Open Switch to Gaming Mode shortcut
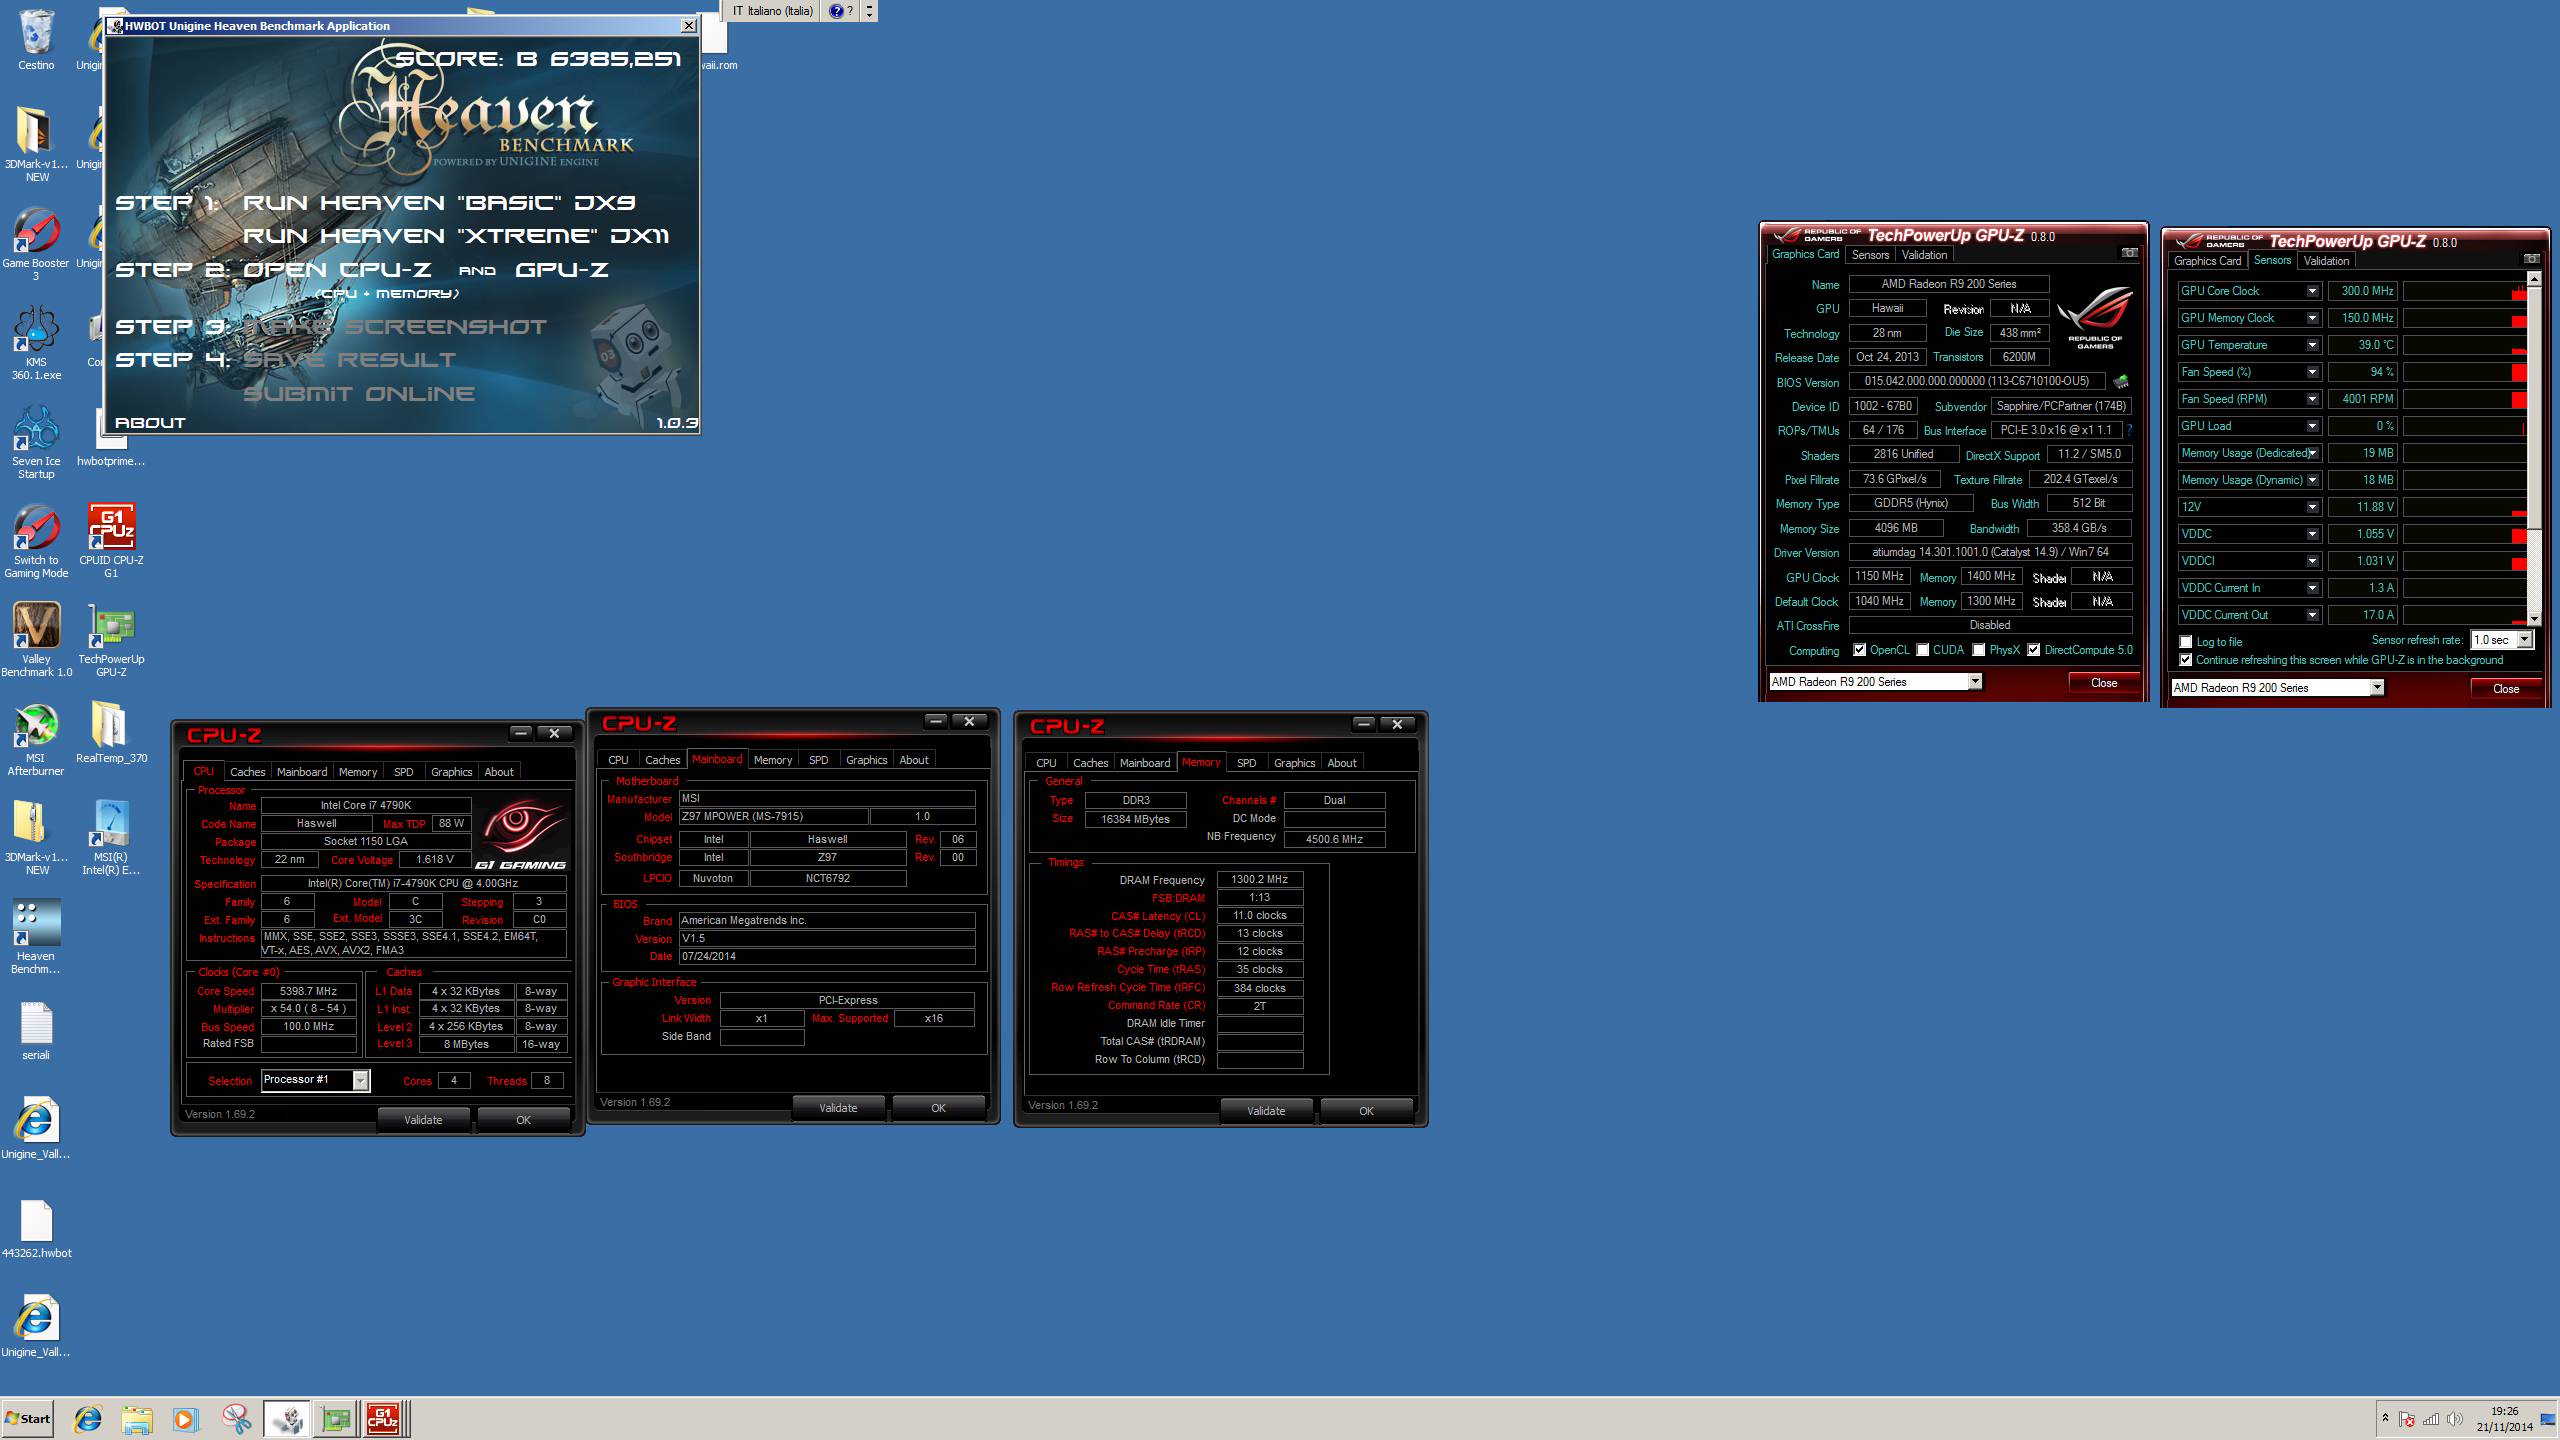This screenshot has width=2560, height=1440. click(x=36, y=541)
